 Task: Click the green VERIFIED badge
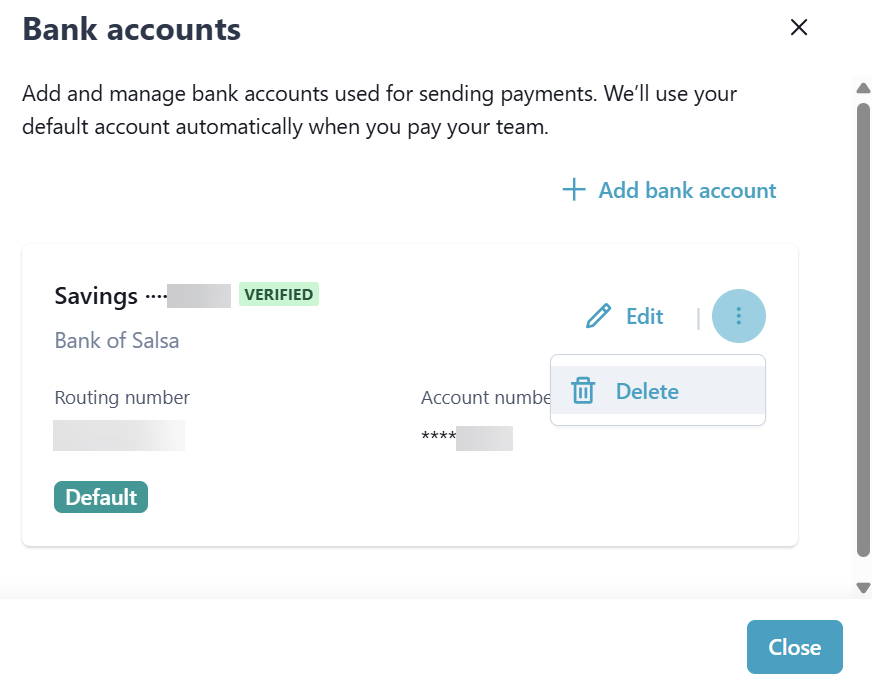click(x=278, y=295)
